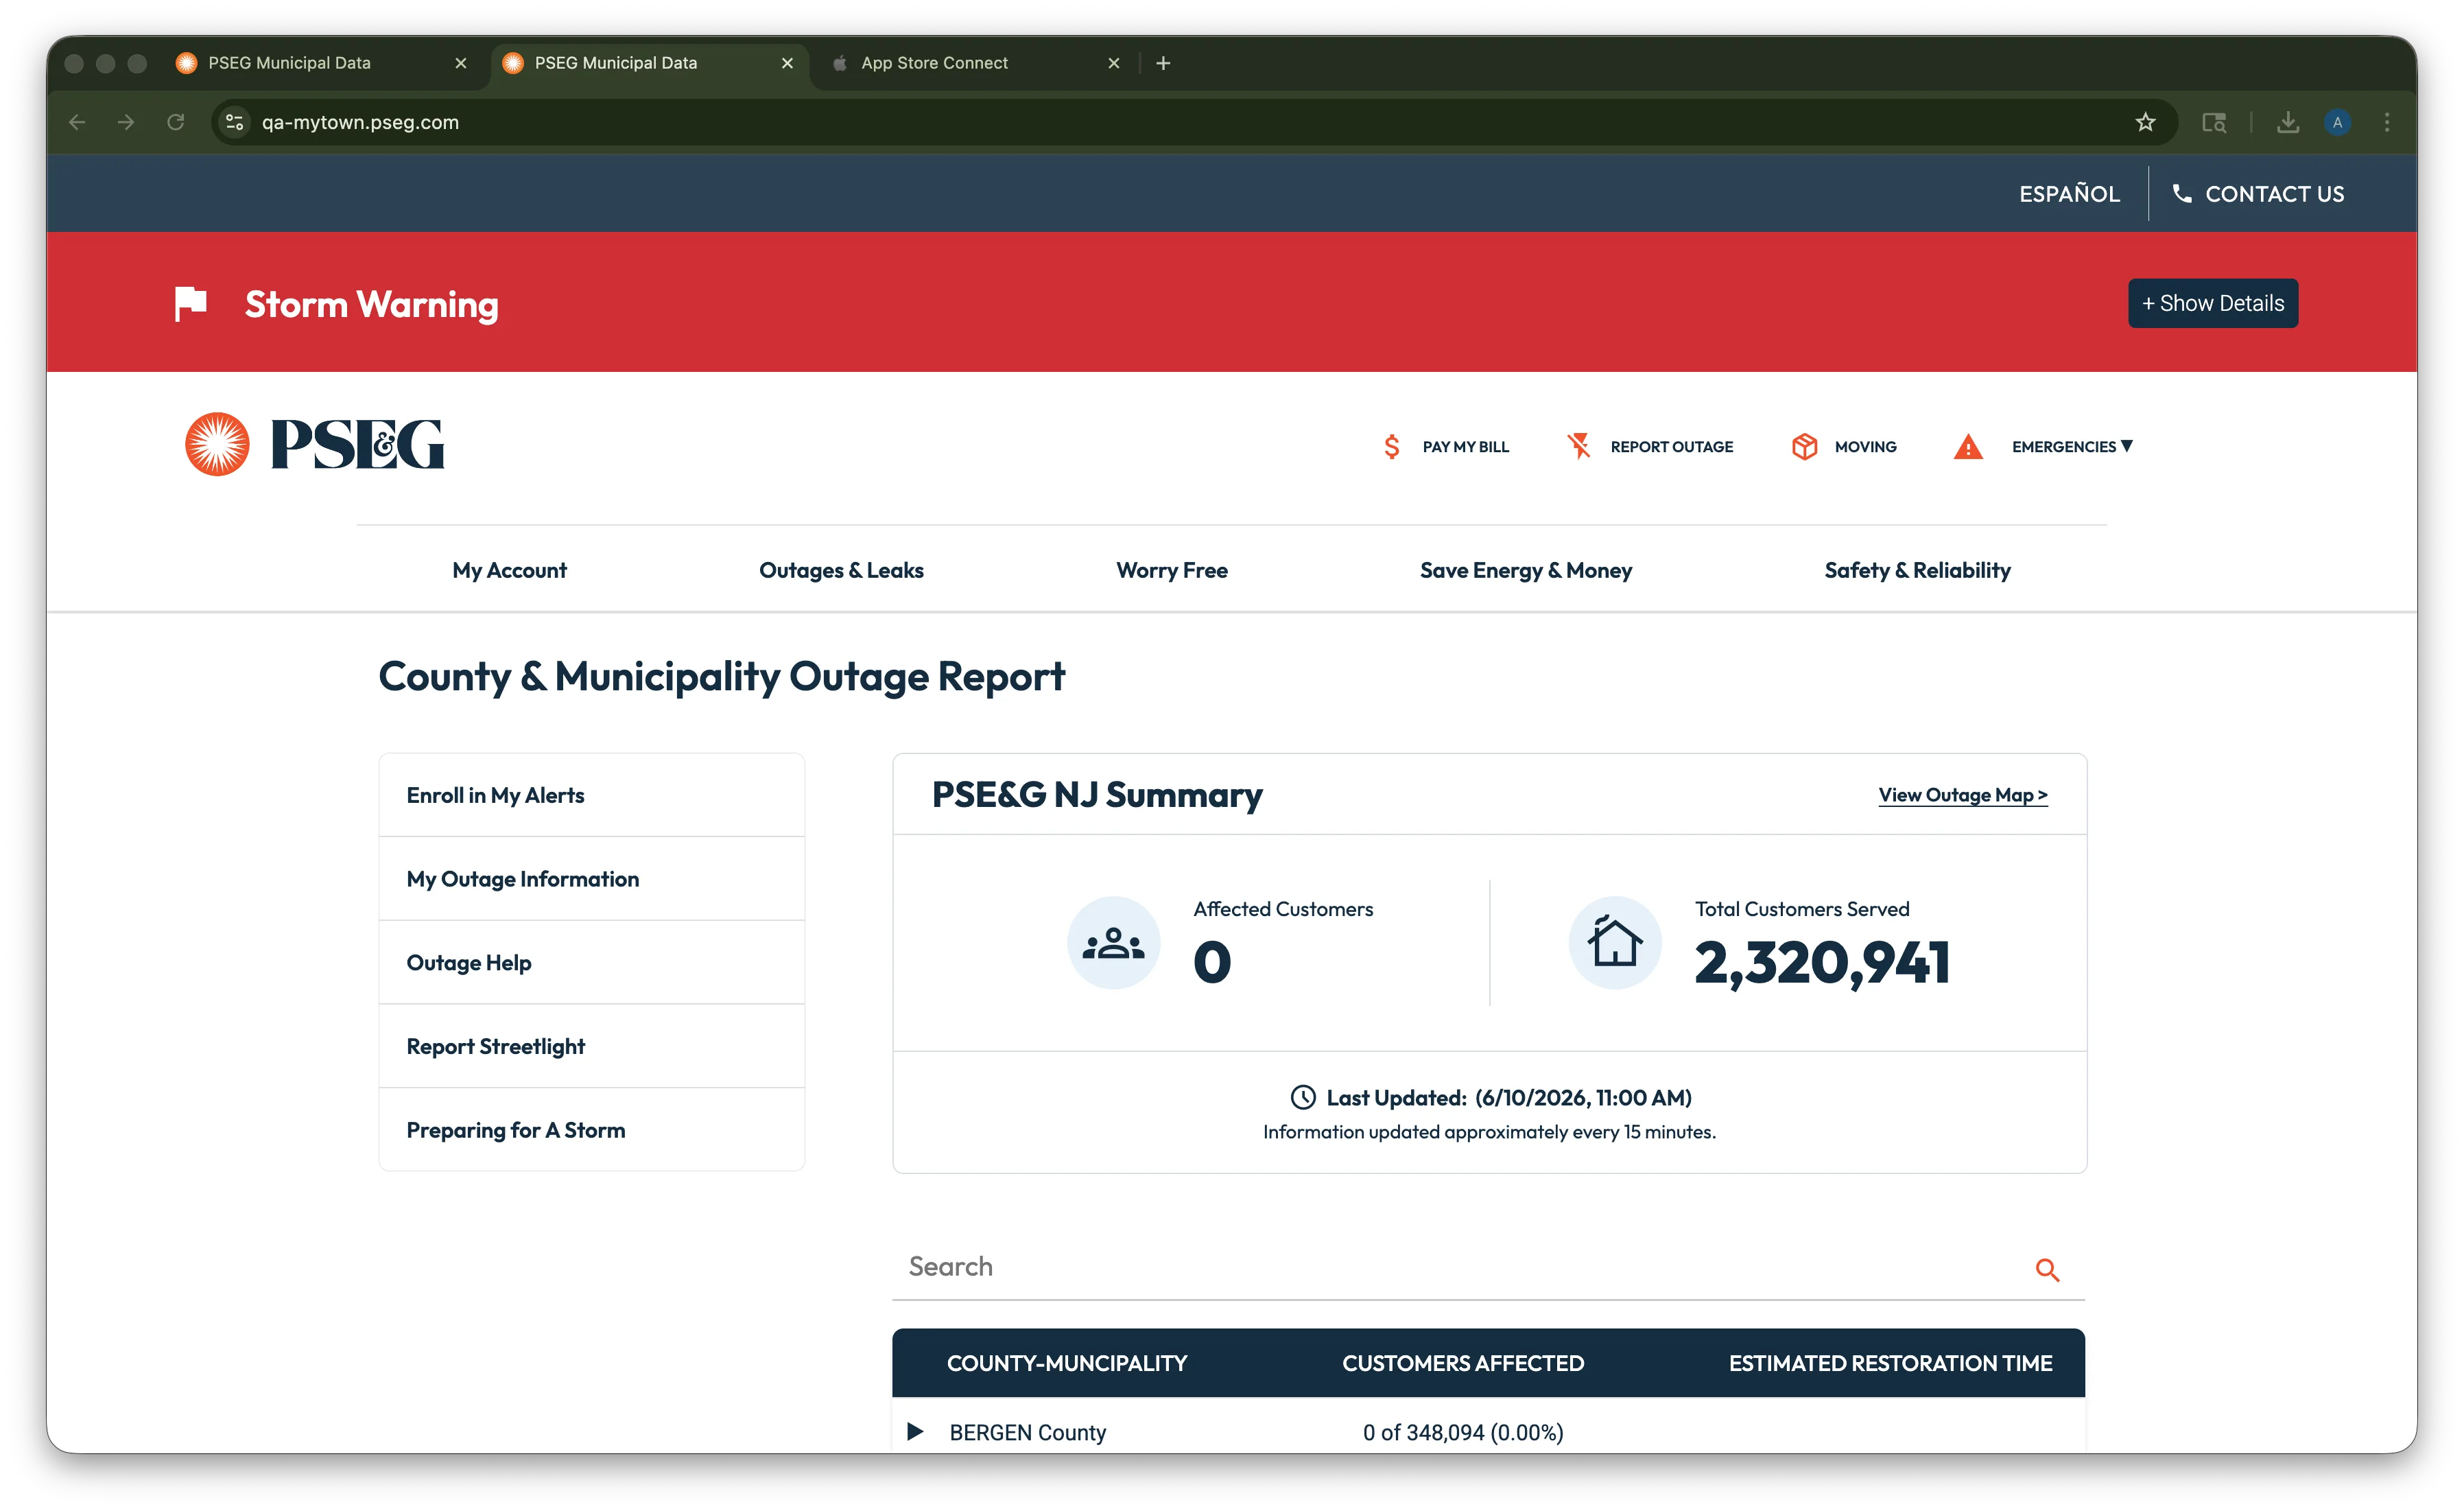Open Enroll in My Alerts

tap(592, 796)
